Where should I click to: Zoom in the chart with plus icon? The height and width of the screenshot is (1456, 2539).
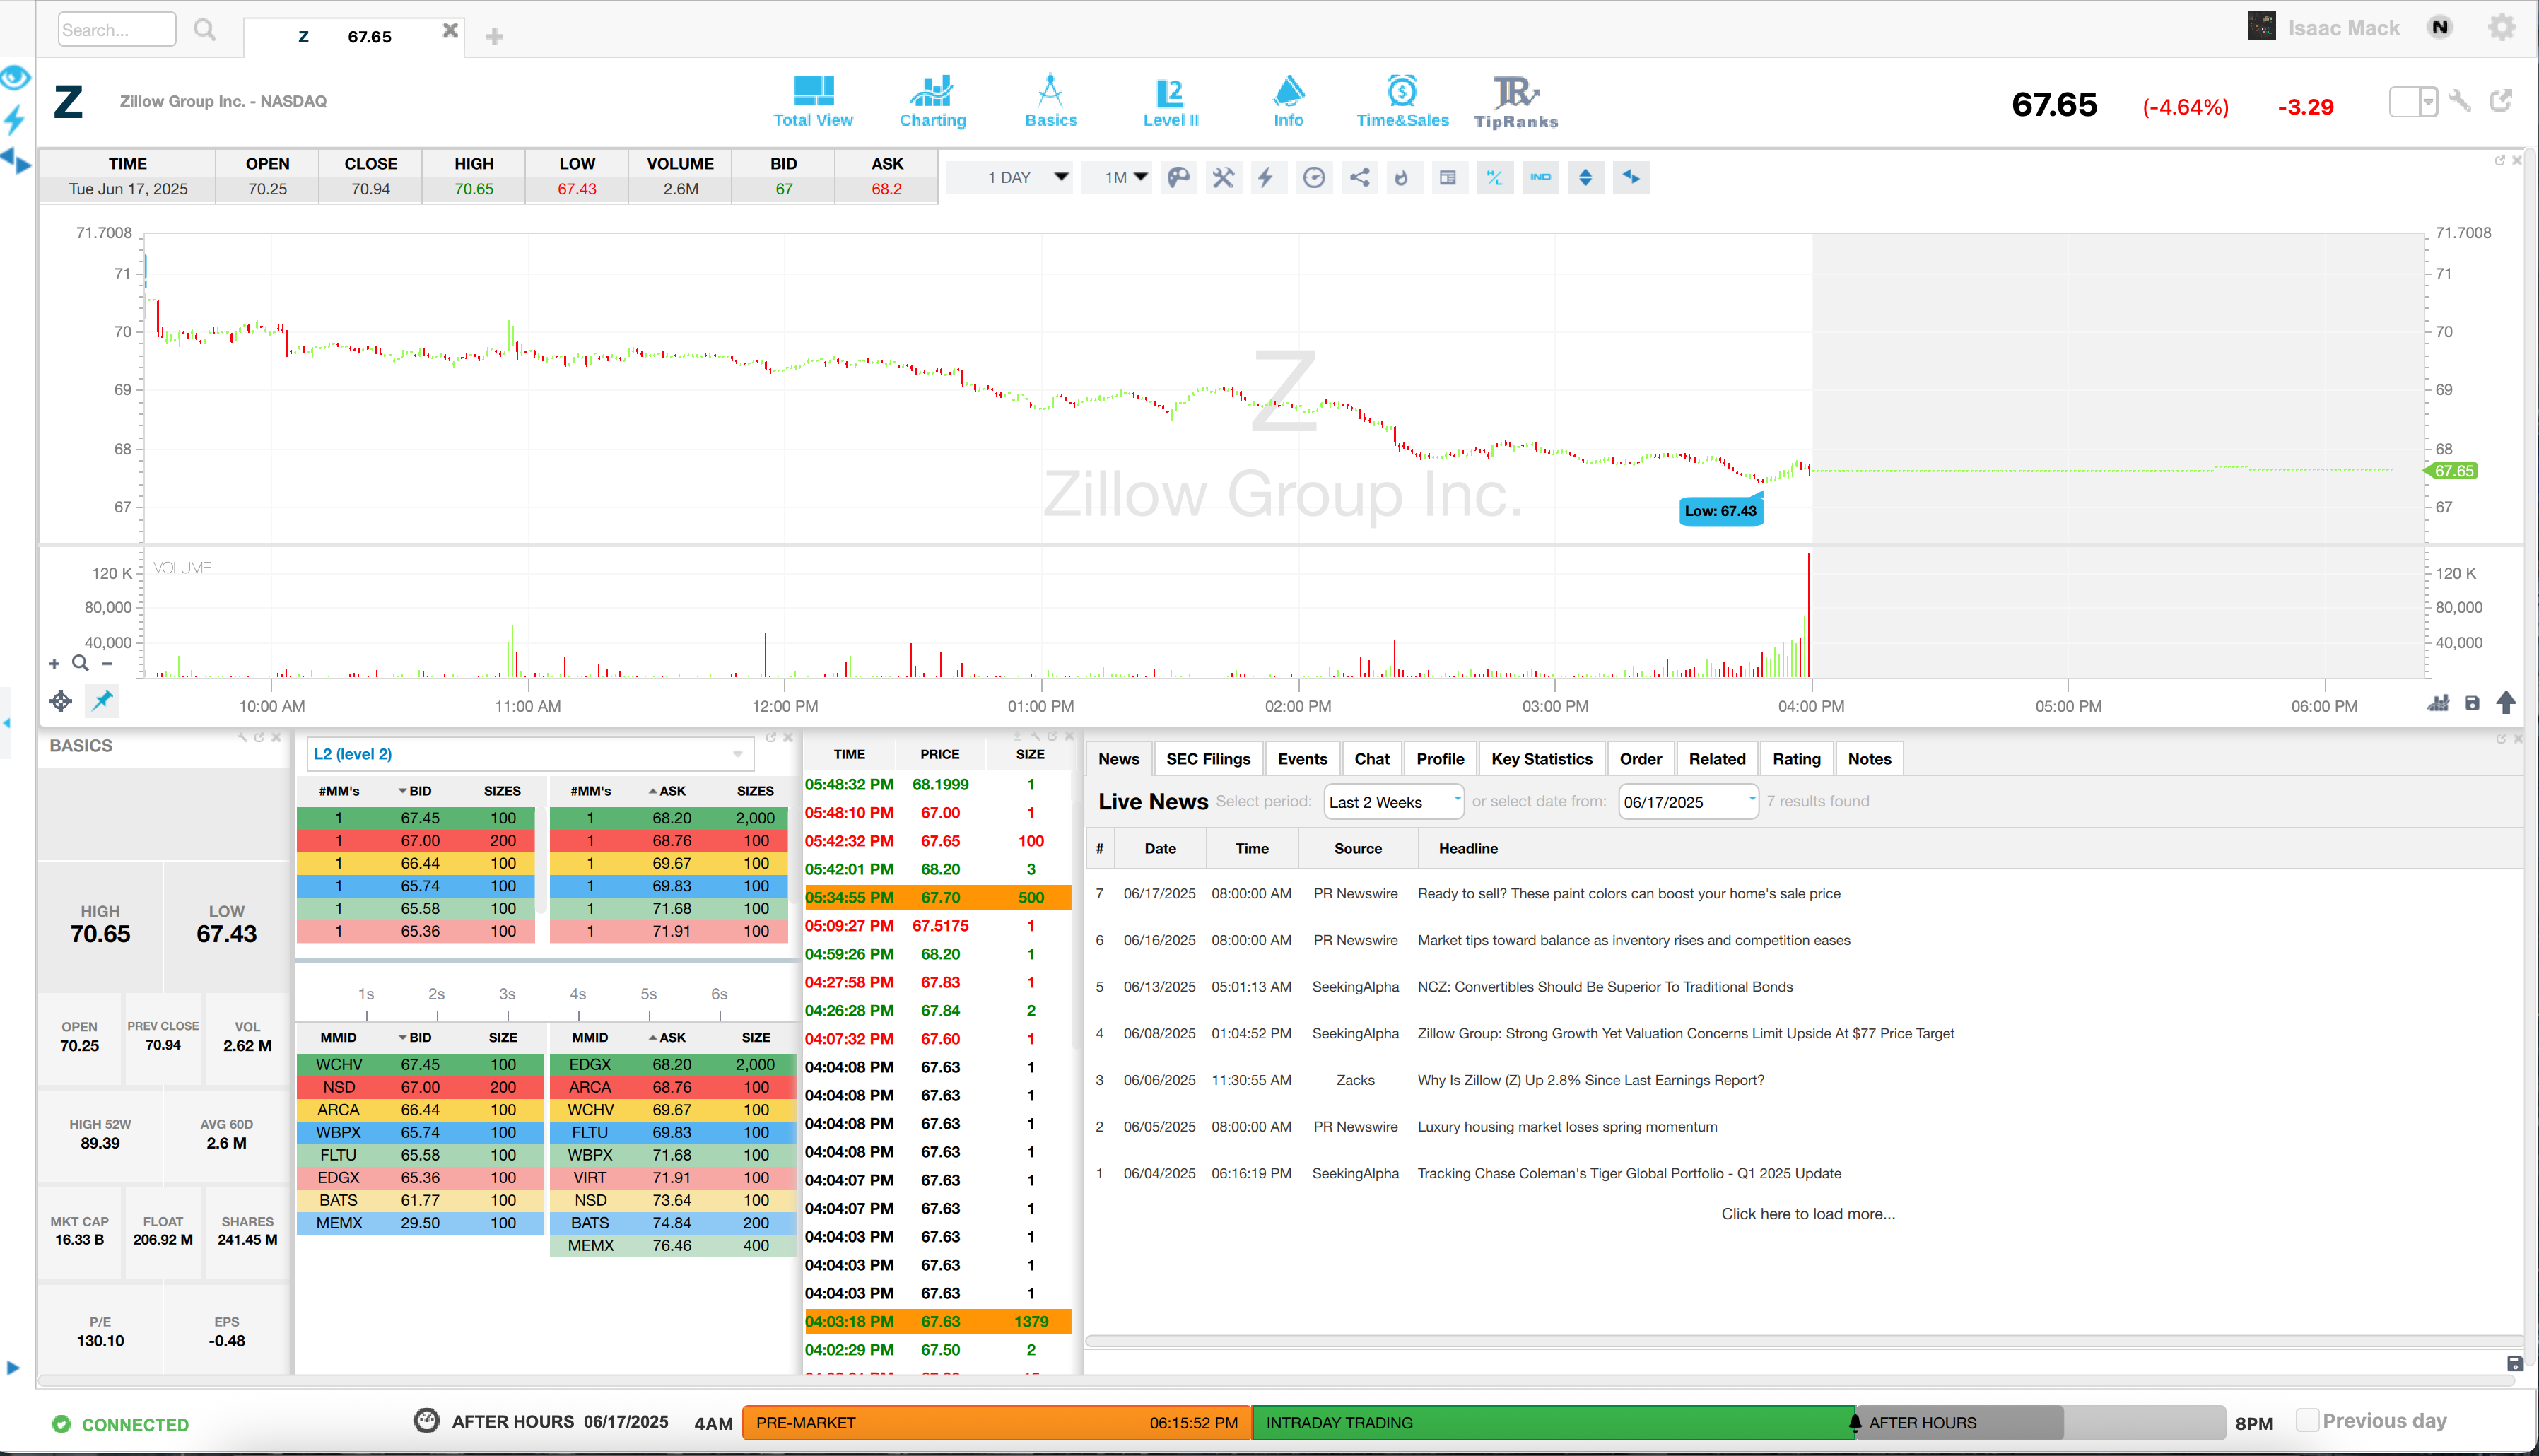click(54, 663)
